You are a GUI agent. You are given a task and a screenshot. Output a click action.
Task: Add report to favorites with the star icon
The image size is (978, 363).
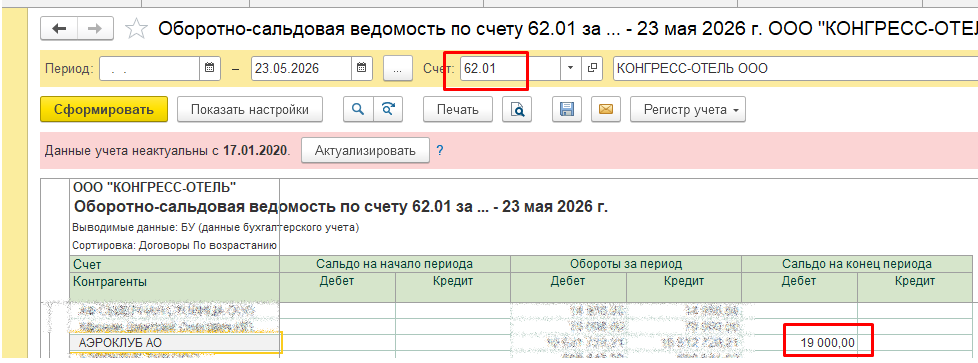click(x=136, y=29)
